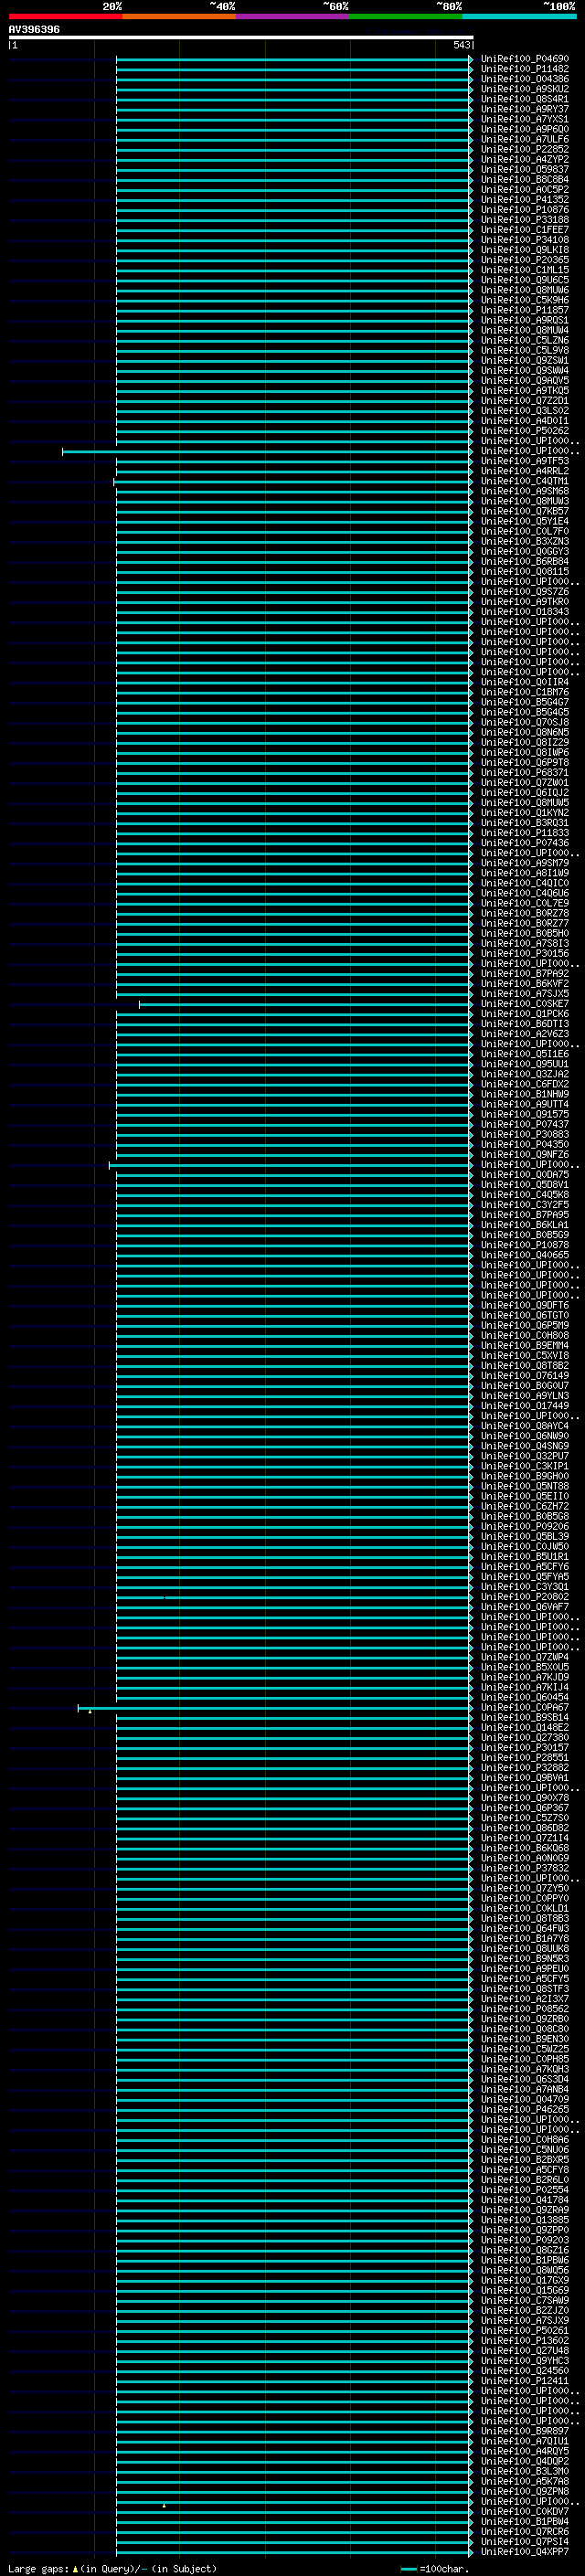
Task: Open hit UniRef100_A9RY37
Action: pyautogui.click(x=525, y=109)
